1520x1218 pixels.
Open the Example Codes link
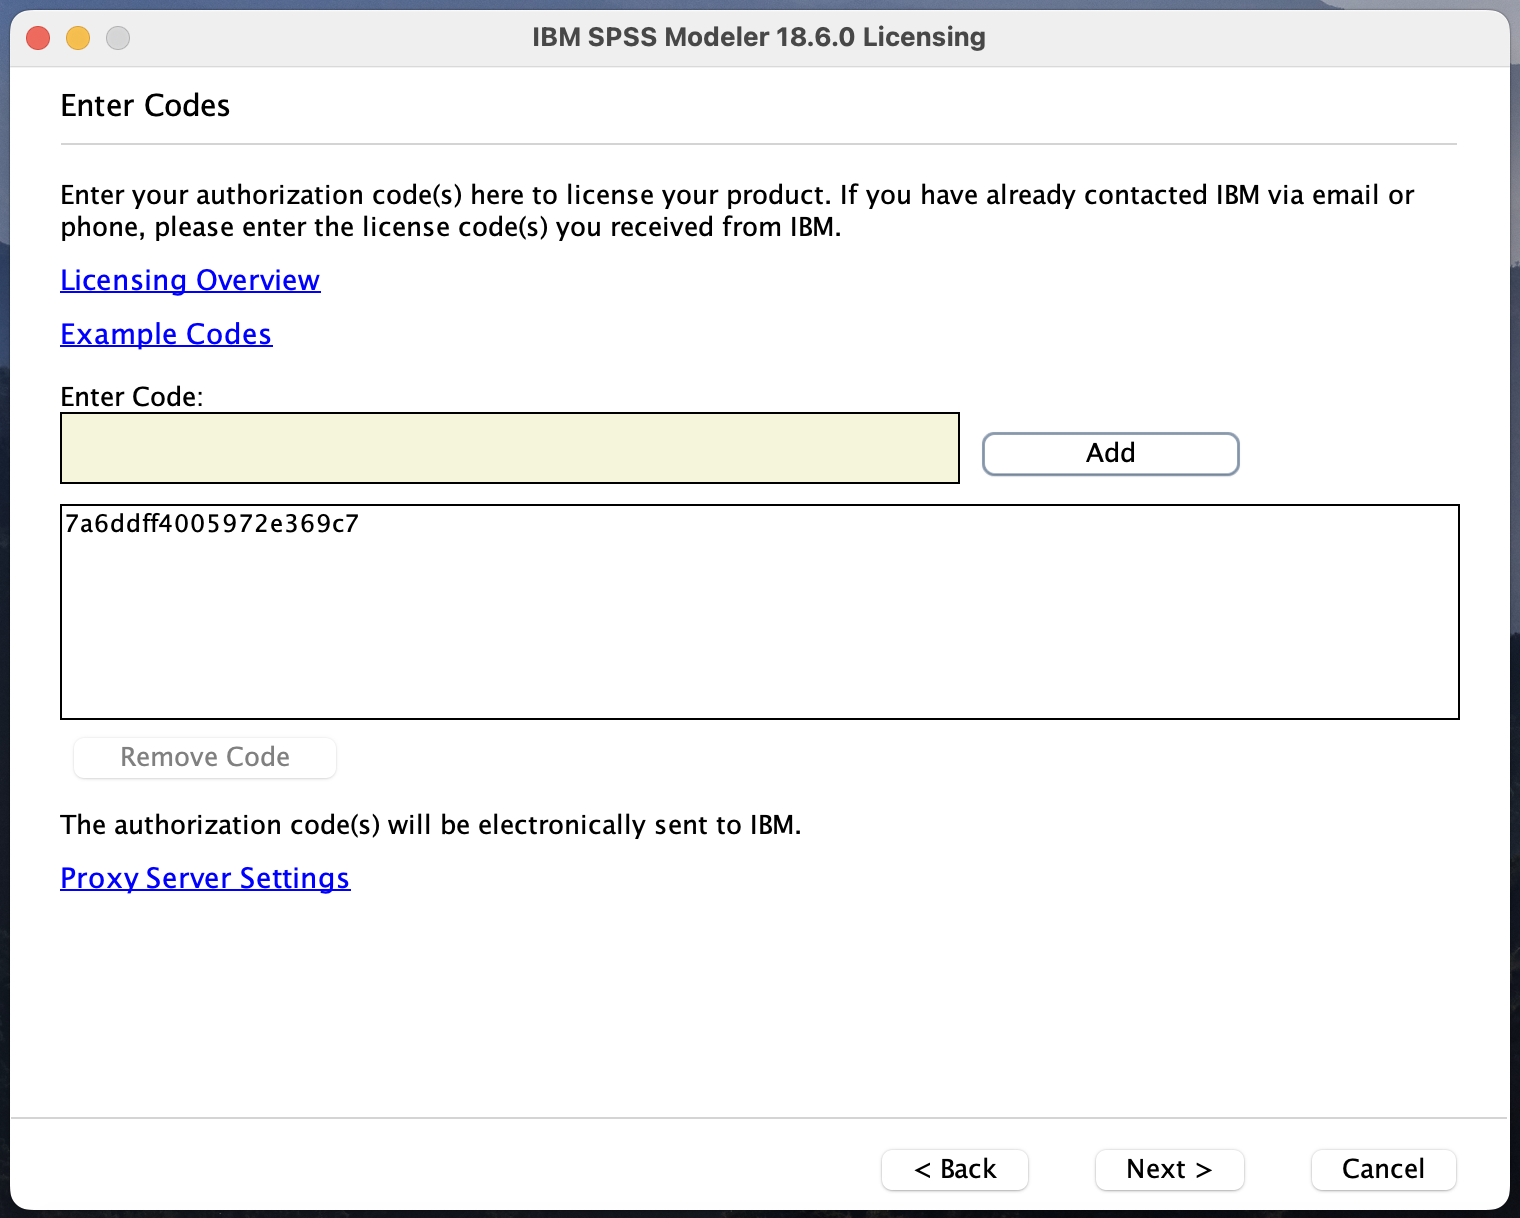(x=166, y=334)
